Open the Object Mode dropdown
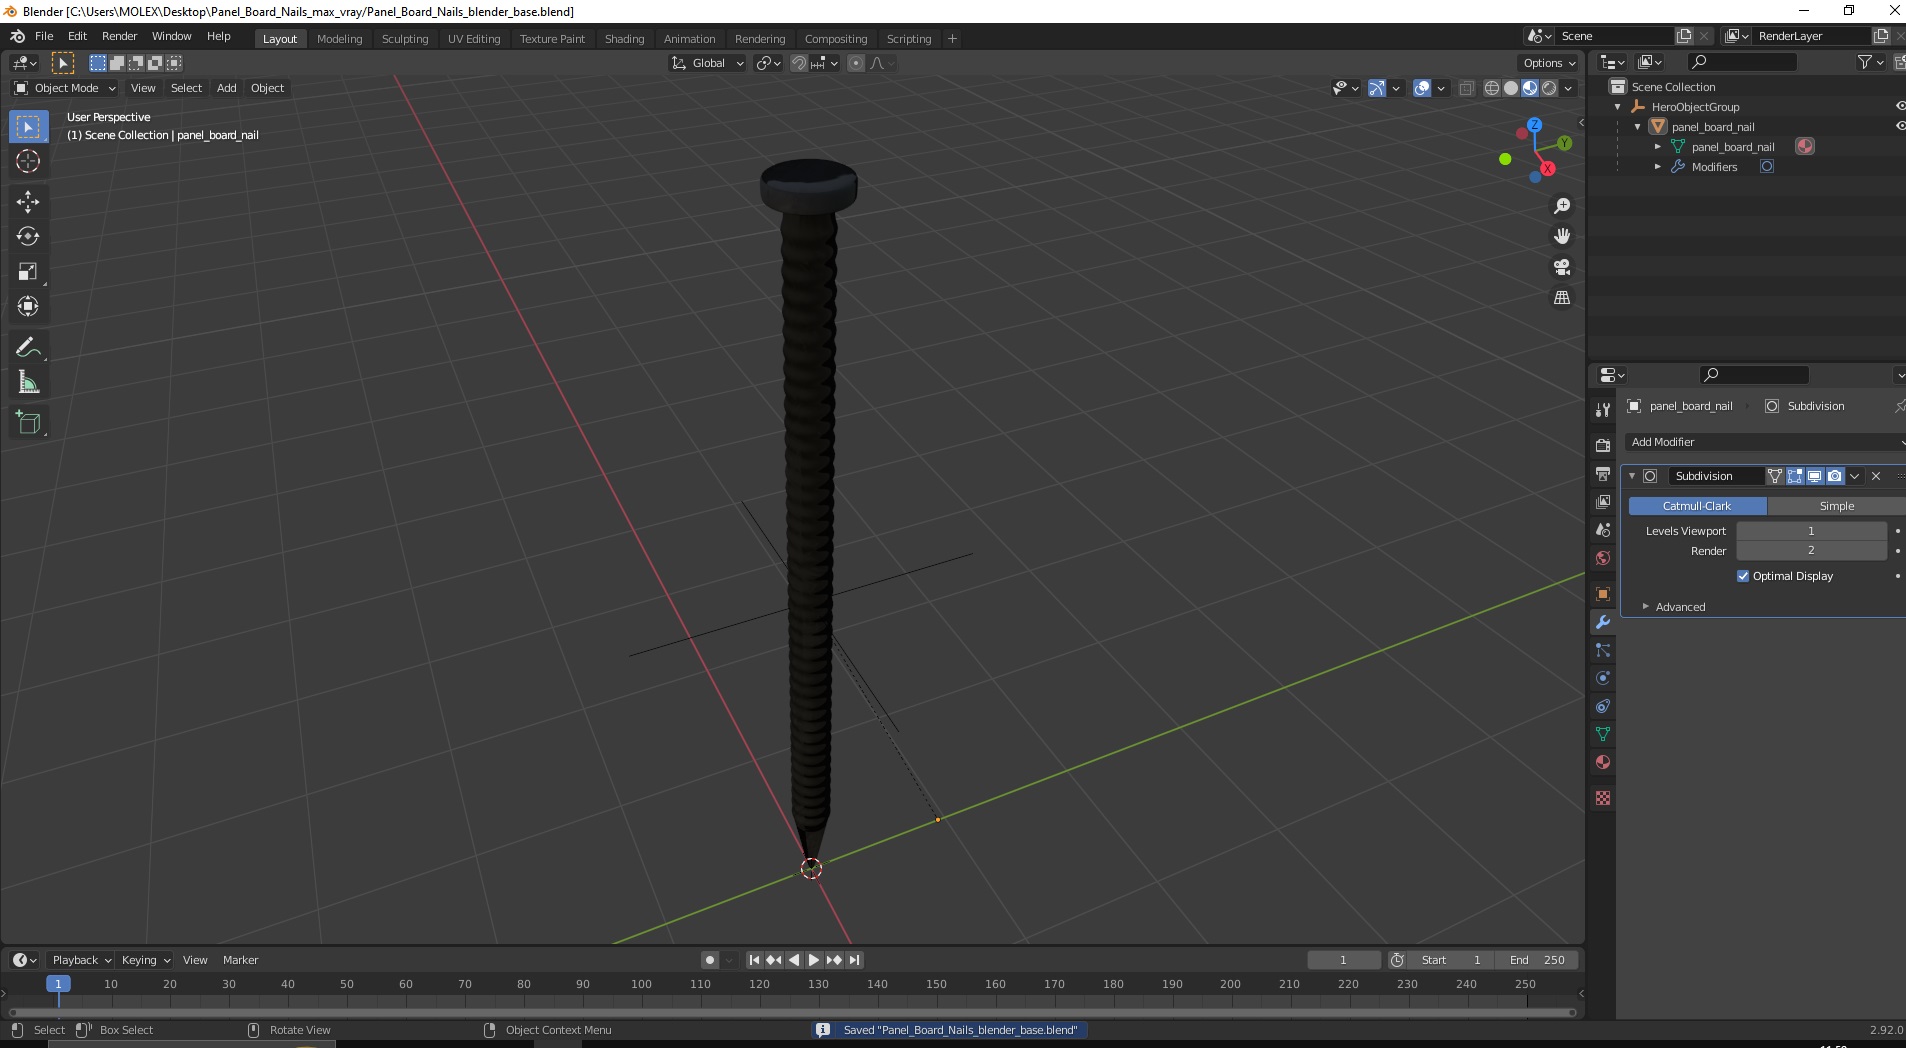1906x1048 pixels. tap(65, 88)
